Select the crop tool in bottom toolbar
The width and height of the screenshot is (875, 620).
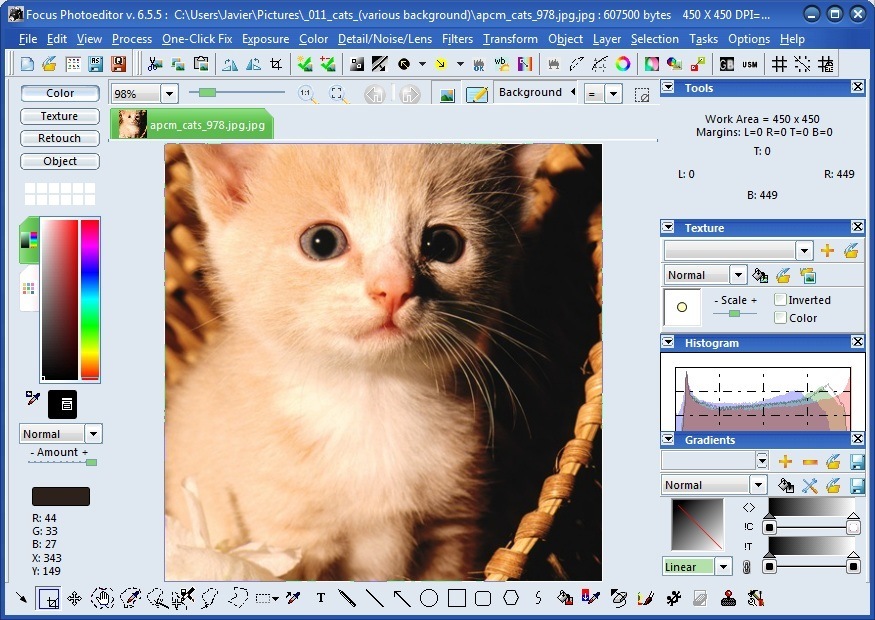pyautogui.click(x=48, y=598)
